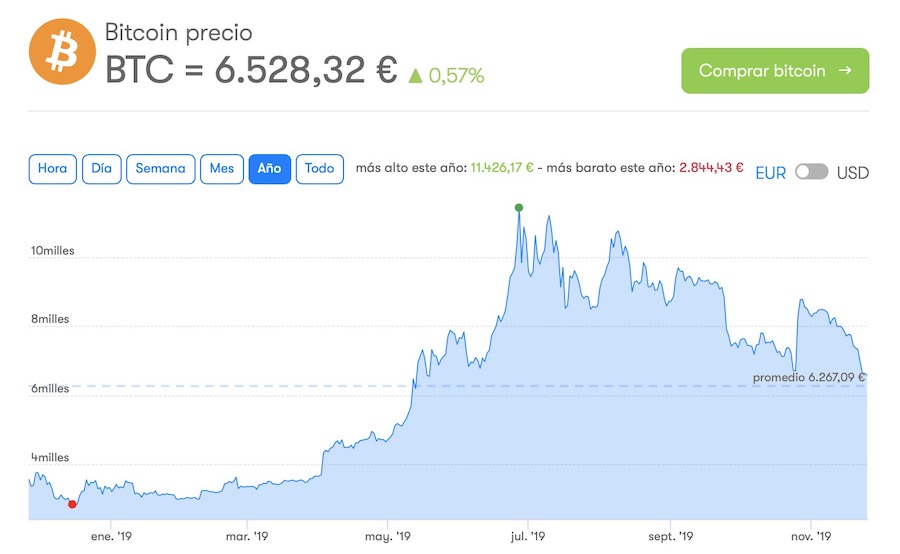Select the Año time range tab
The width and height of the screenshot is (900, 554).
(x=269, y=169)
